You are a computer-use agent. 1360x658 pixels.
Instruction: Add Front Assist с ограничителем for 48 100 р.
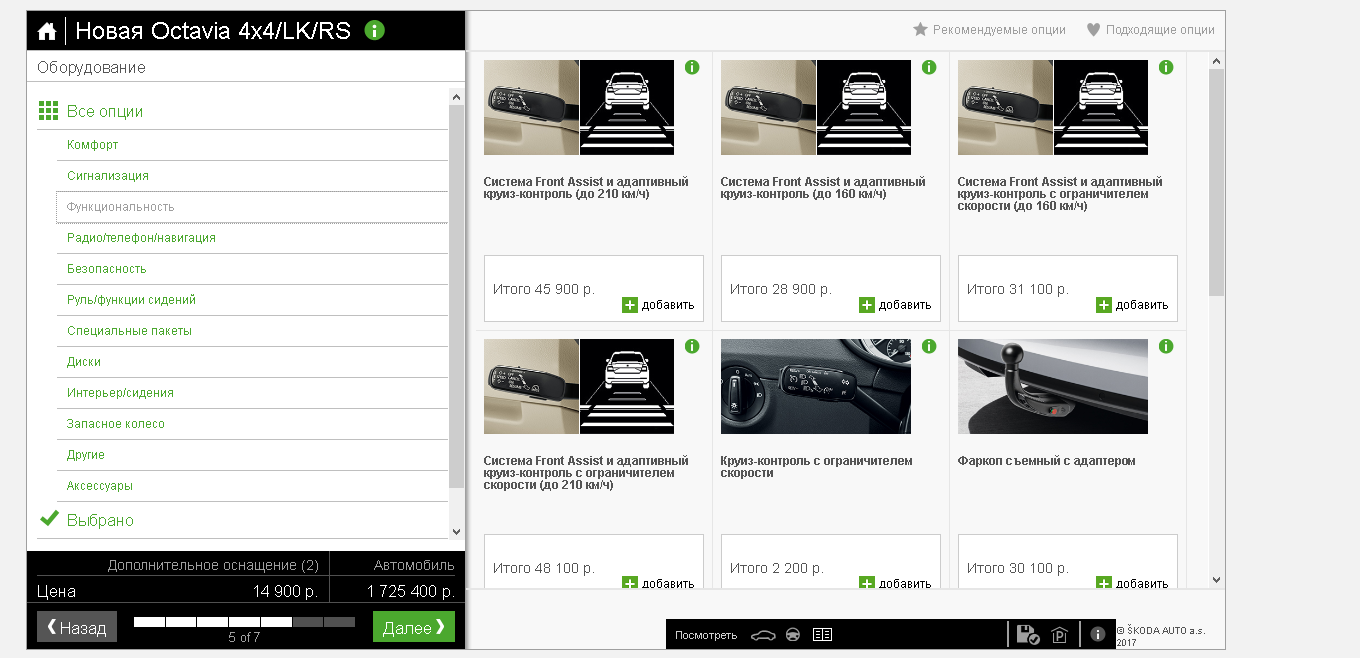click(658, 583)
